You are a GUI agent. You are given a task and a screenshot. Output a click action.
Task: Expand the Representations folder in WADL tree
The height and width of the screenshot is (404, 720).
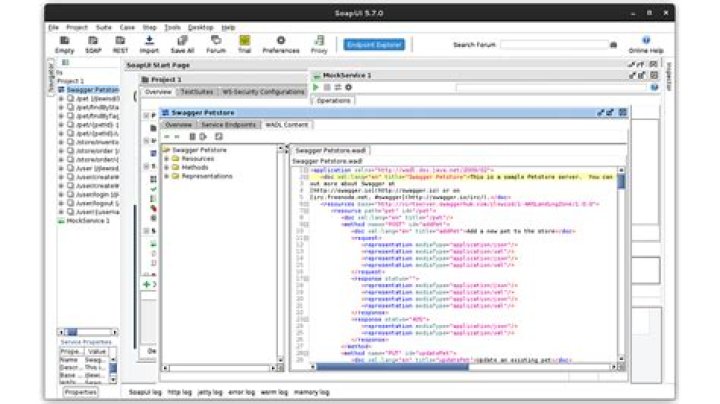[x=166, y=176]
